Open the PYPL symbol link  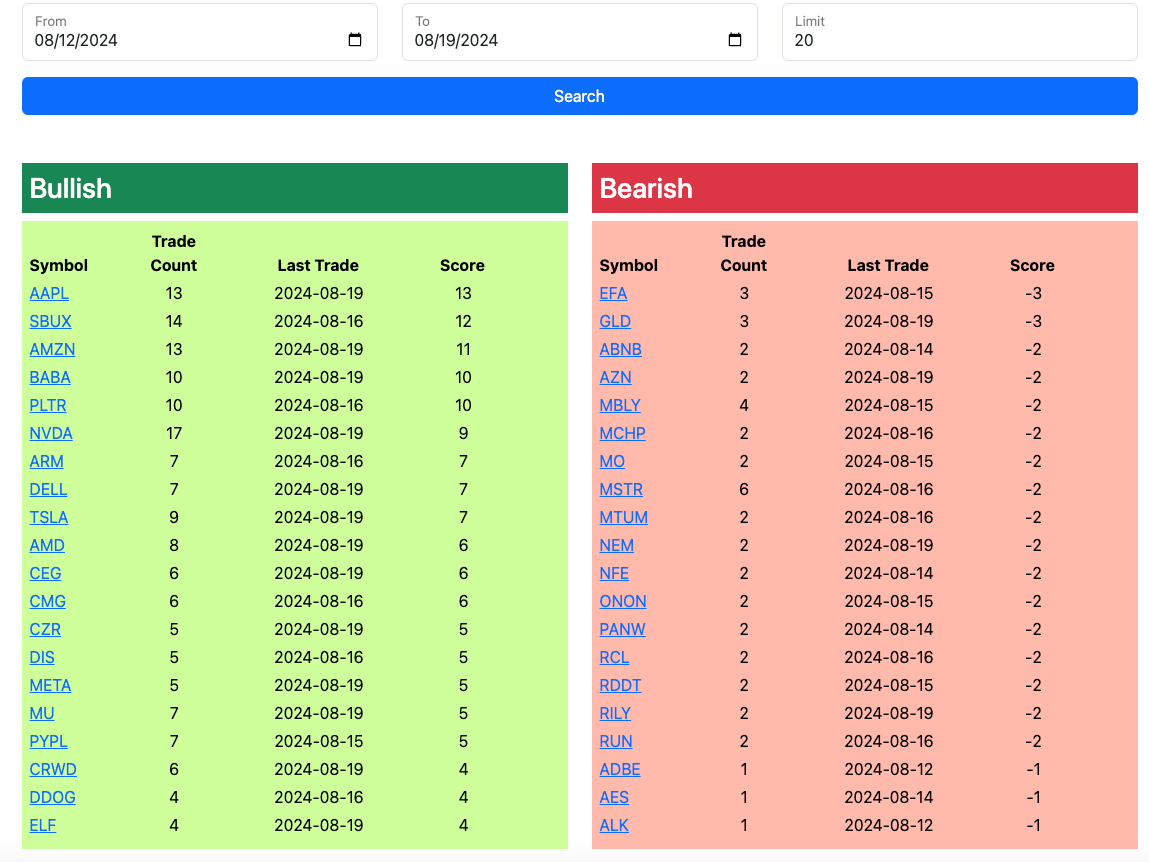(x=48, y=741)
